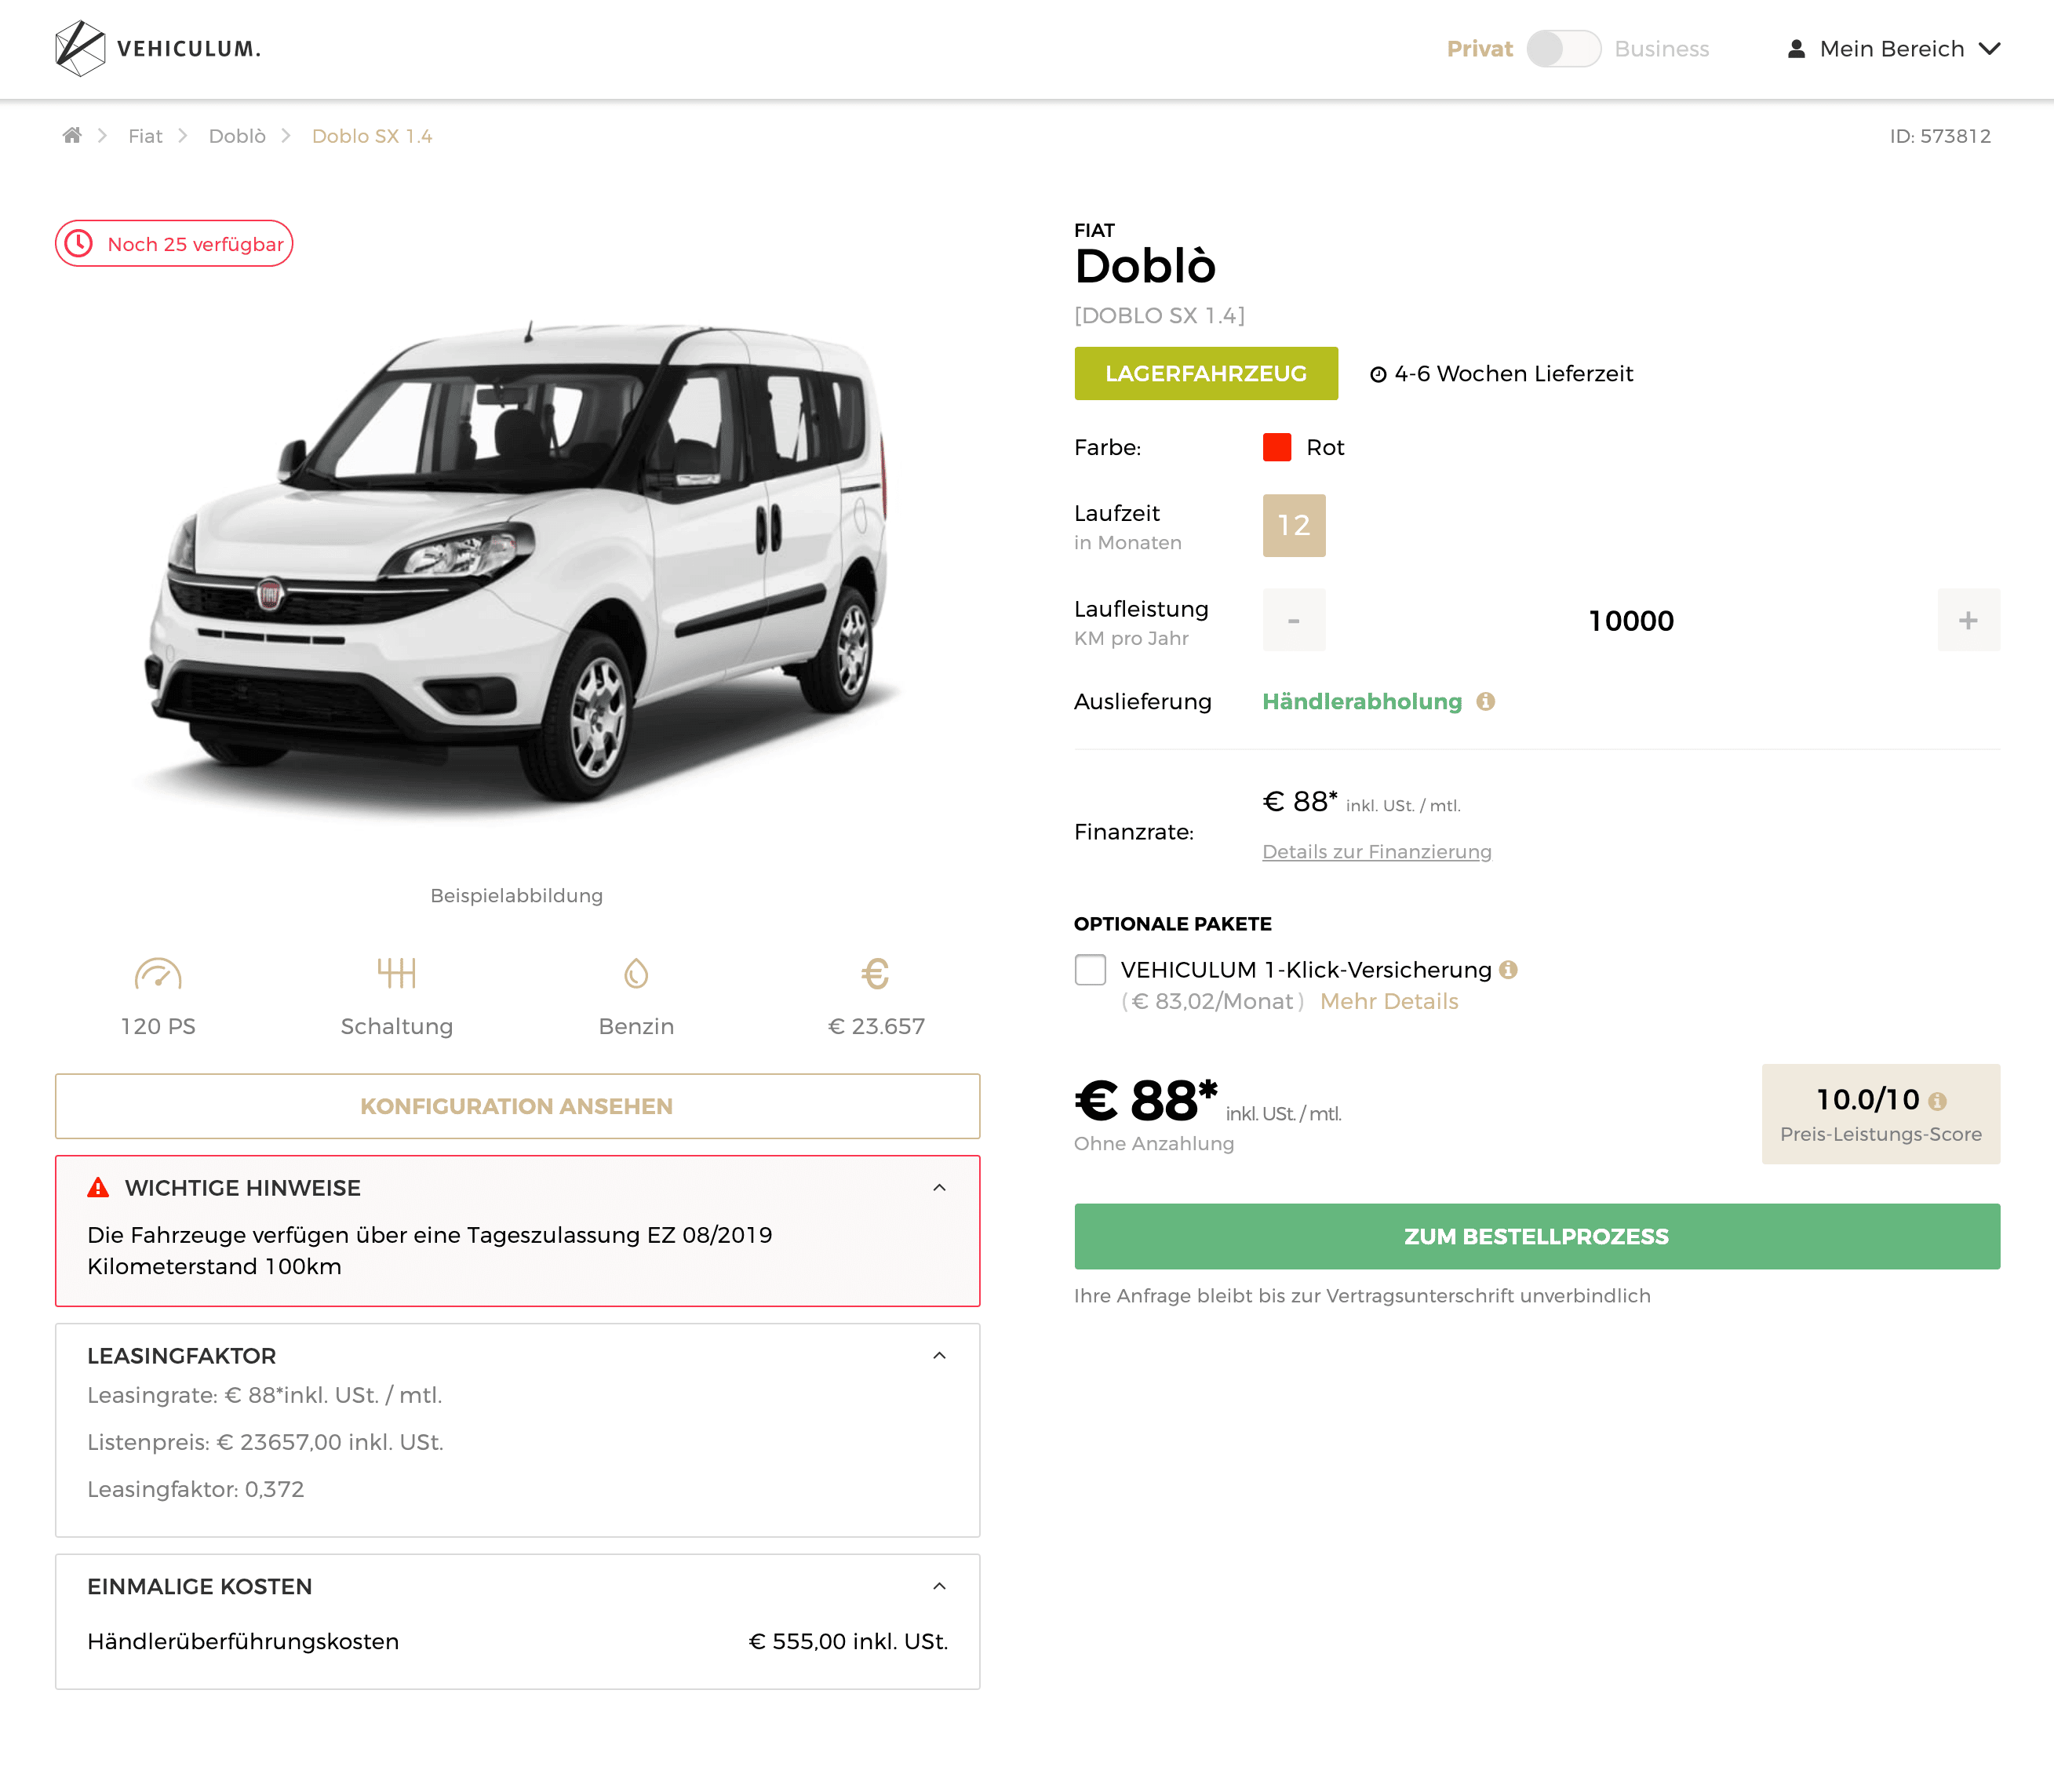Viewport: 2054px width, 1792px height.
Task: Click the fuel drop Benzin icon
Action: tap(636, 973)
